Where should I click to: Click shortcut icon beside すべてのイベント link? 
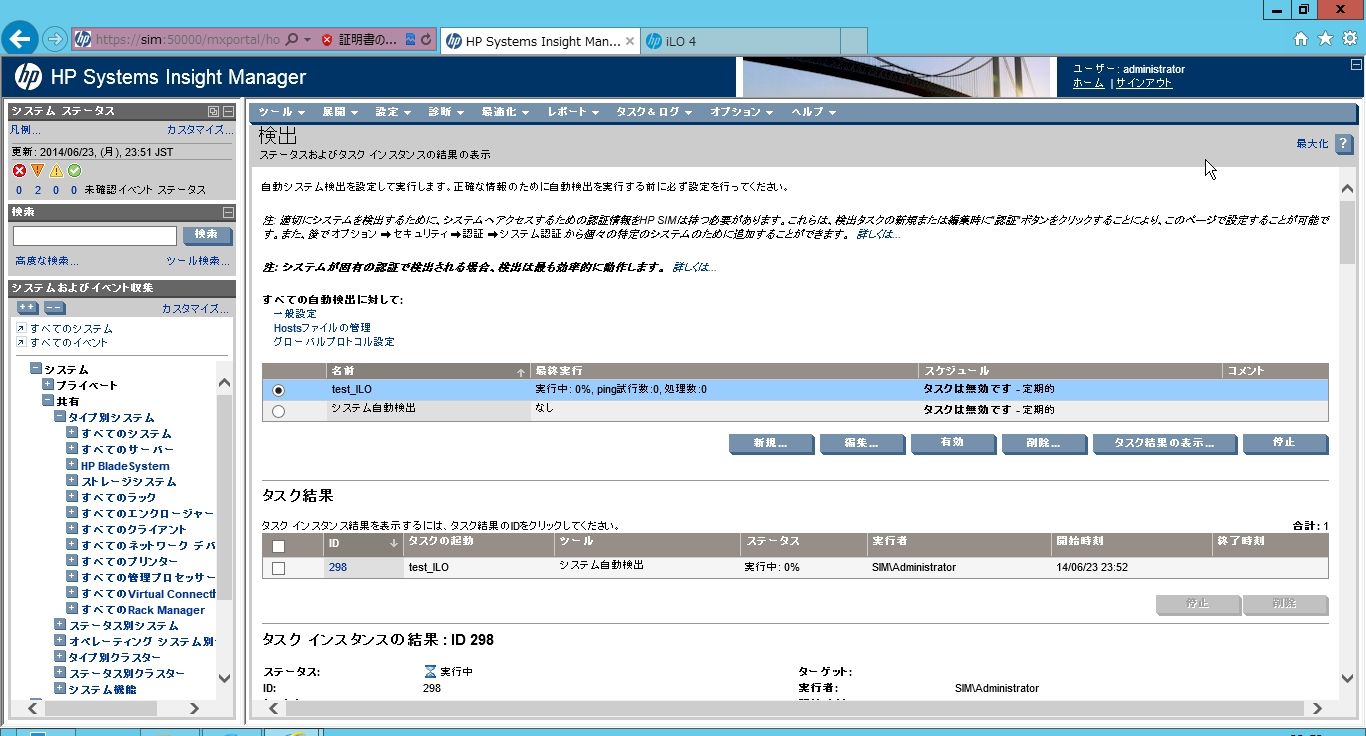(21, 342)
